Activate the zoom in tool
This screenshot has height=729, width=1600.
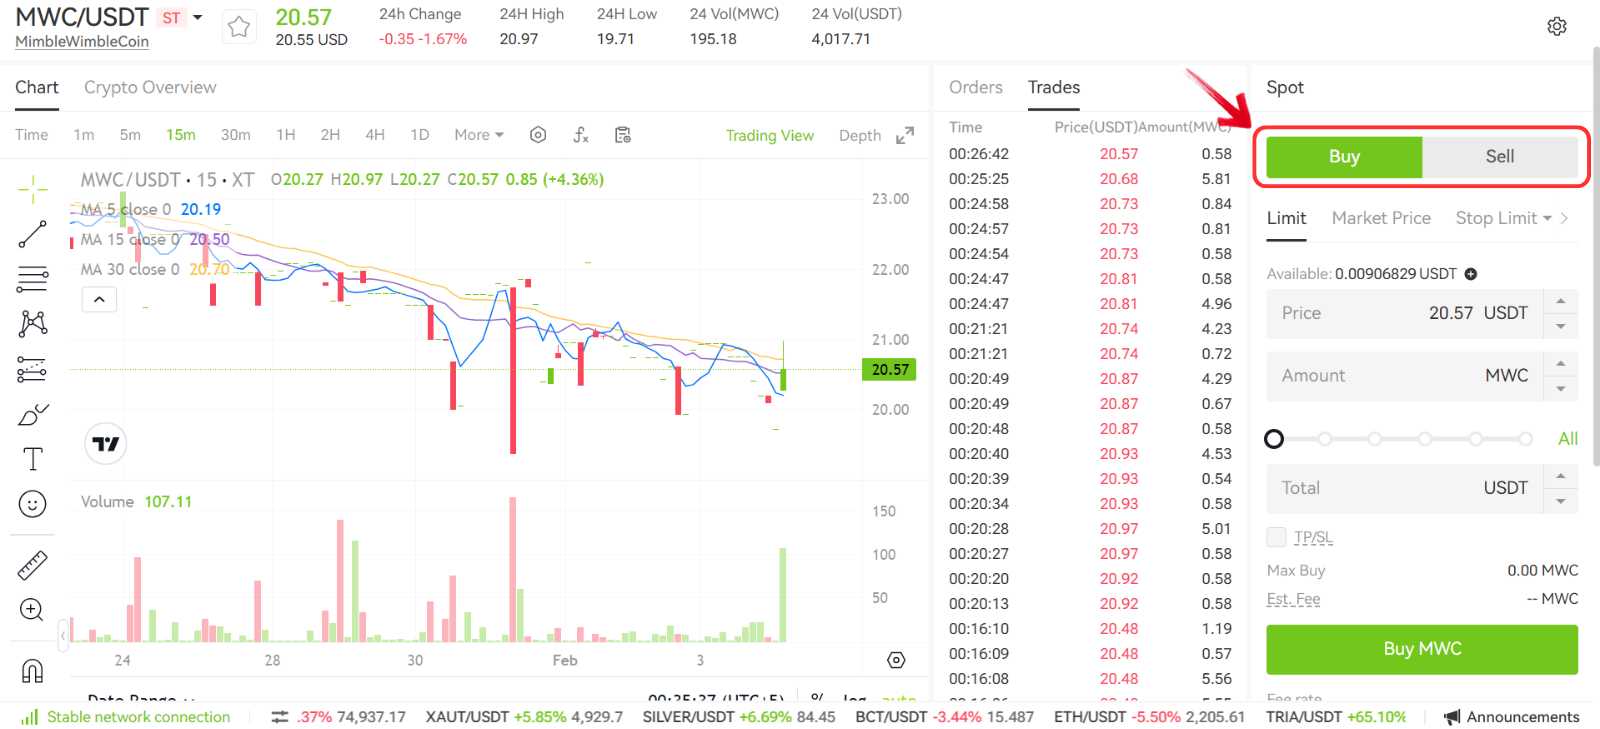pyautogui.click(x=32, y=610)
